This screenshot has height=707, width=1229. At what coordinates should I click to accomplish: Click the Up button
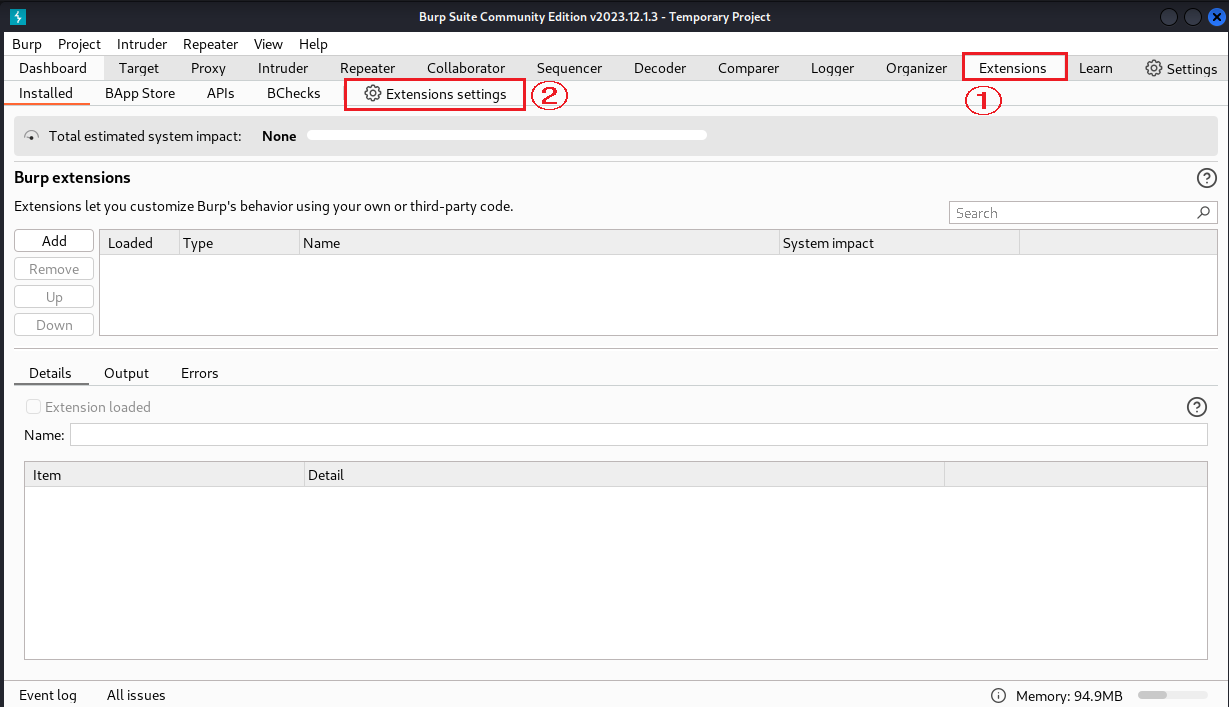[54, 297]
